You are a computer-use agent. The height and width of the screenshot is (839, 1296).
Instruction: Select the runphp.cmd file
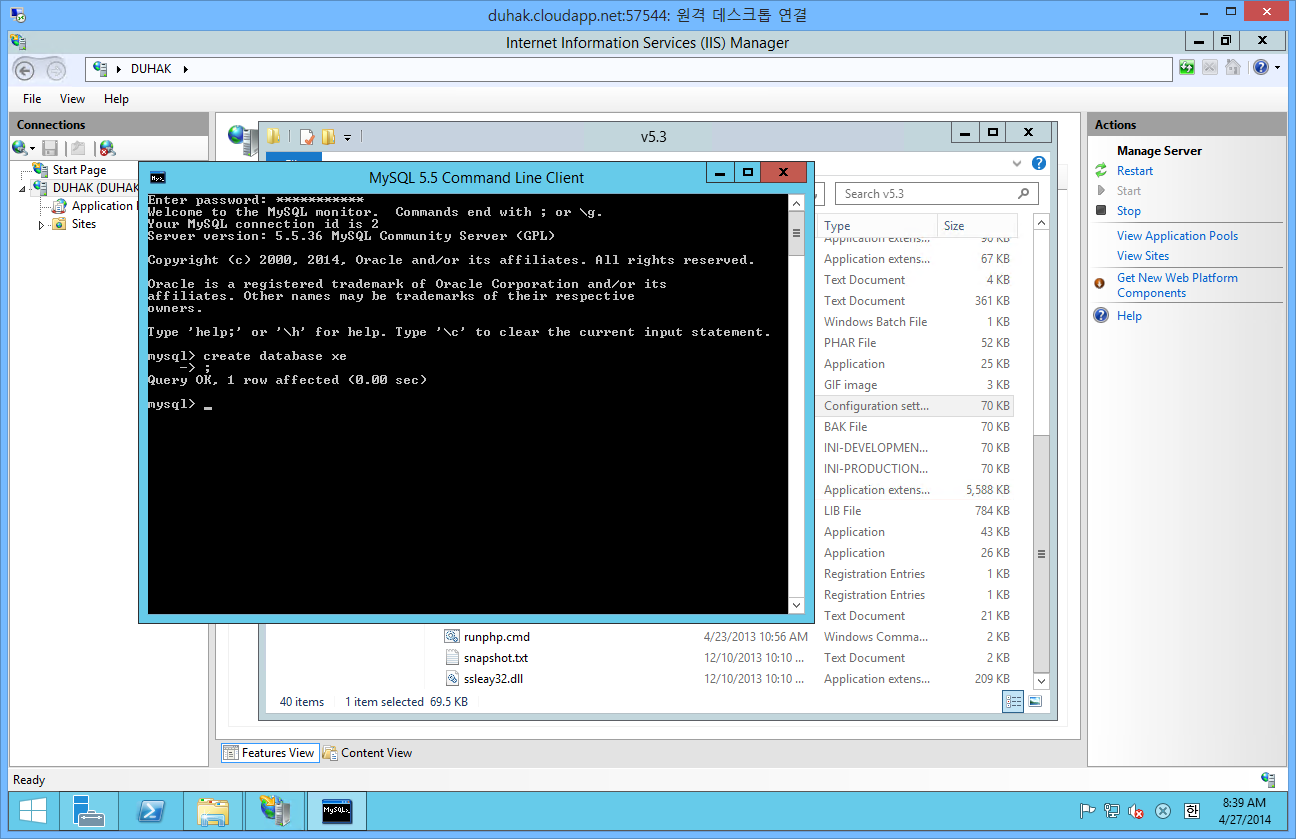click(x=496, y=637)
